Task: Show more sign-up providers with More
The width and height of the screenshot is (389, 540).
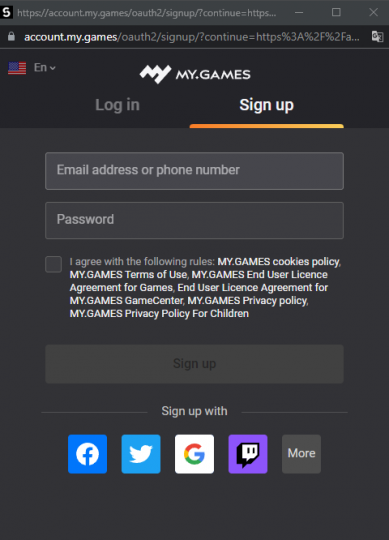Action: tap(301, 454)
